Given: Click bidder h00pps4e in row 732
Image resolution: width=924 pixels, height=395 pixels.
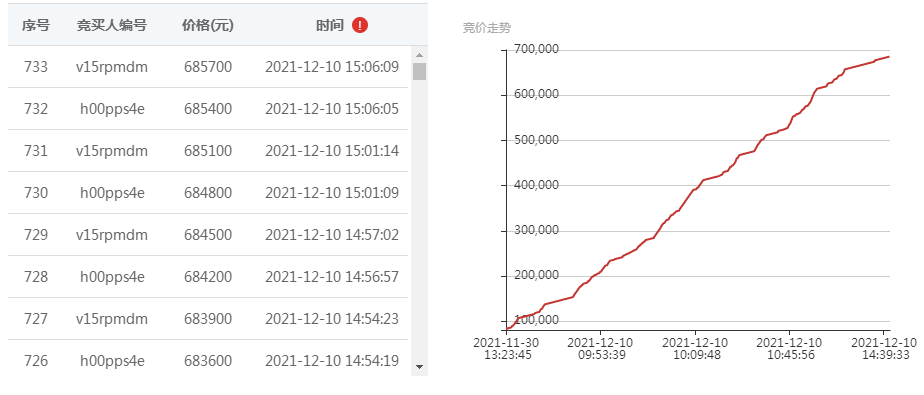Looking at the screenshot, I should click(x=112, y=109).
